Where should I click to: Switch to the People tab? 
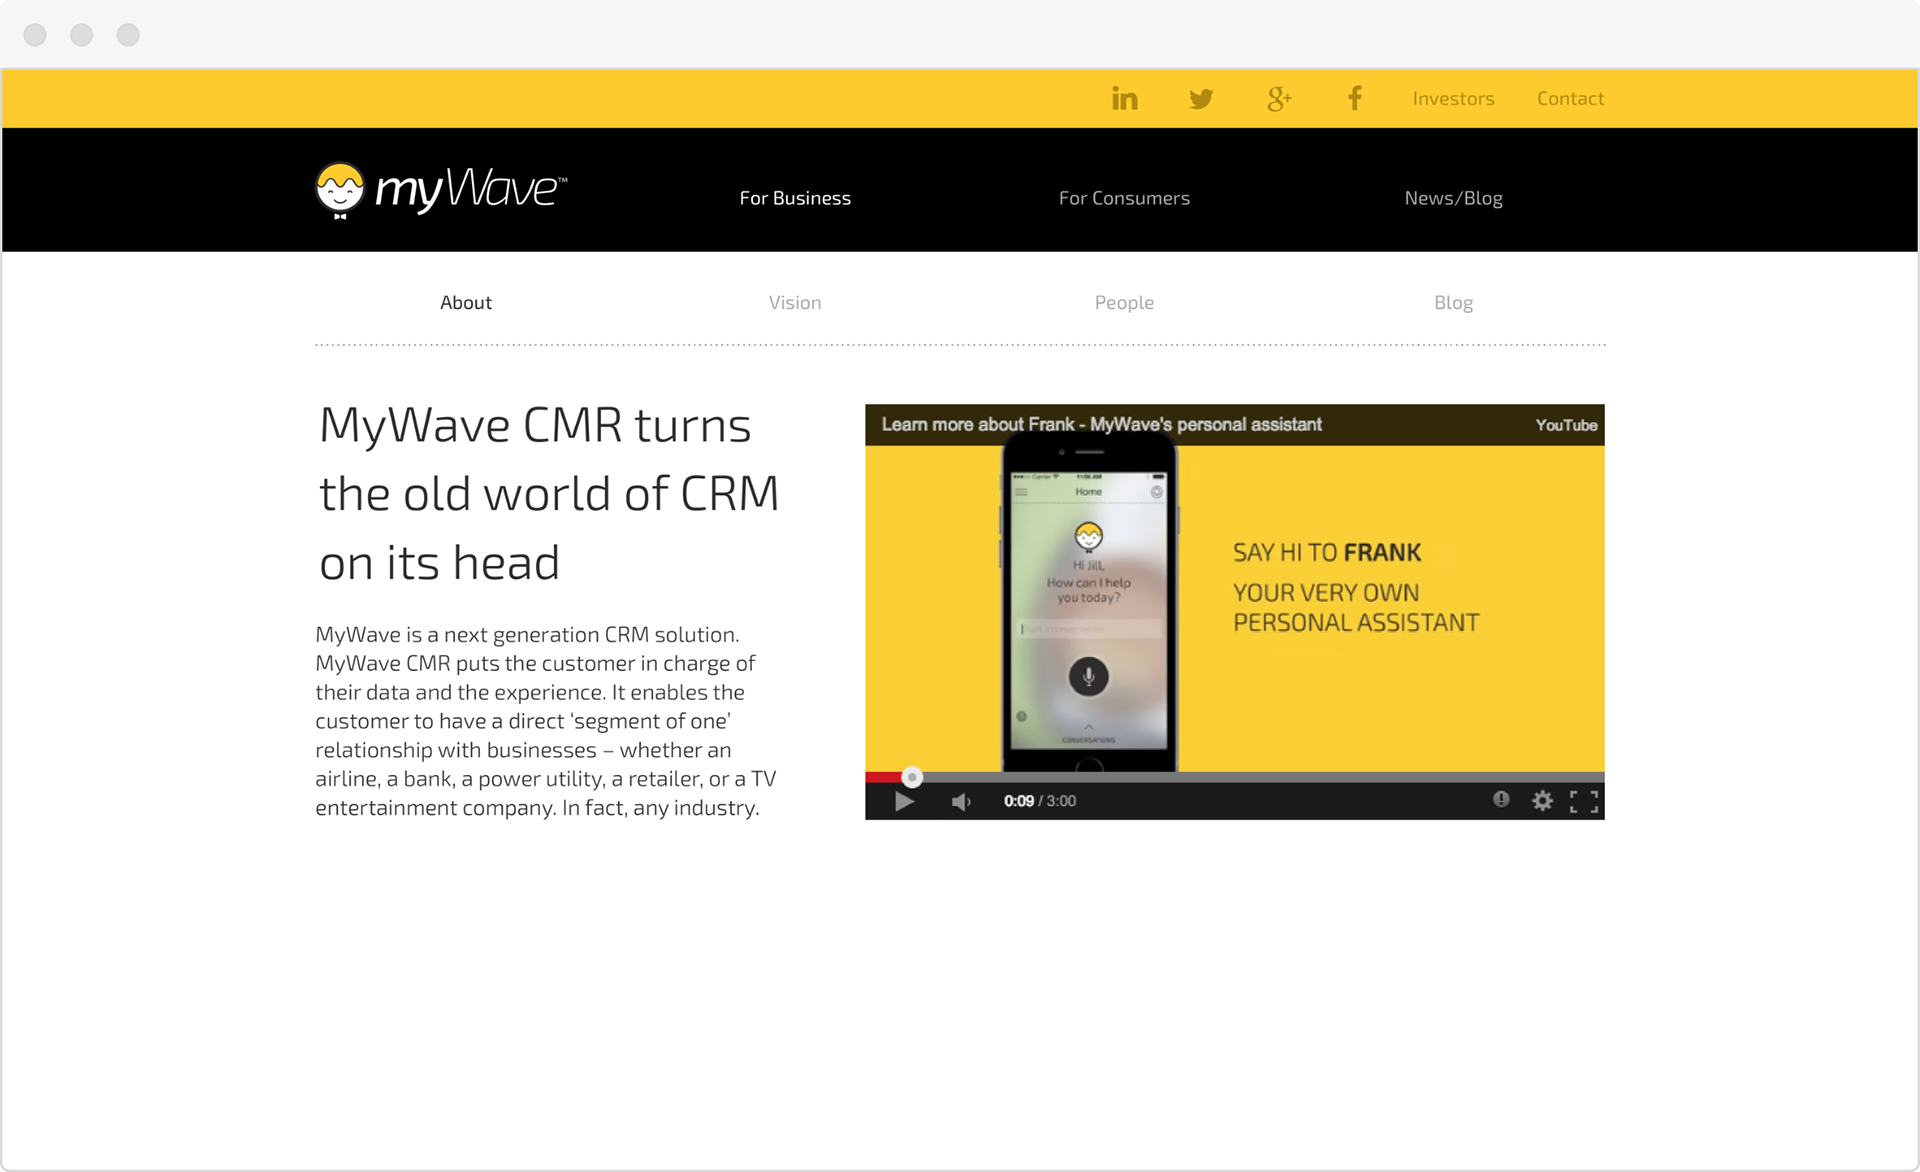[x=1124, y=302]
